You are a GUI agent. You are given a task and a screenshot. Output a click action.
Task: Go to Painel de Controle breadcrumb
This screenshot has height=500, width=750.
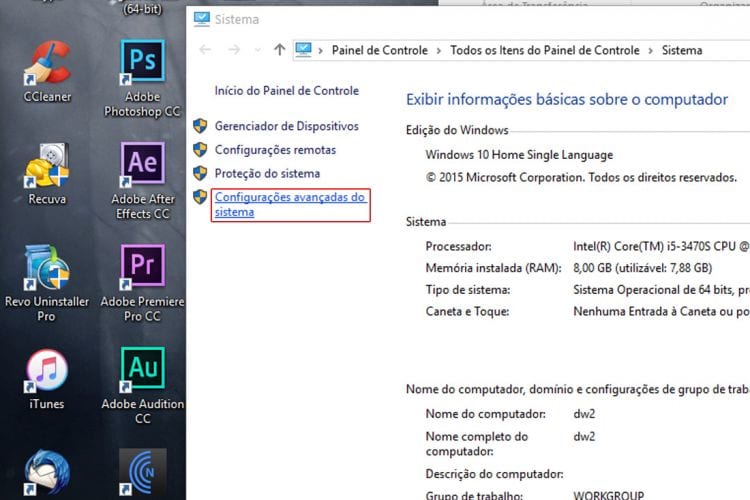(380, 50)
